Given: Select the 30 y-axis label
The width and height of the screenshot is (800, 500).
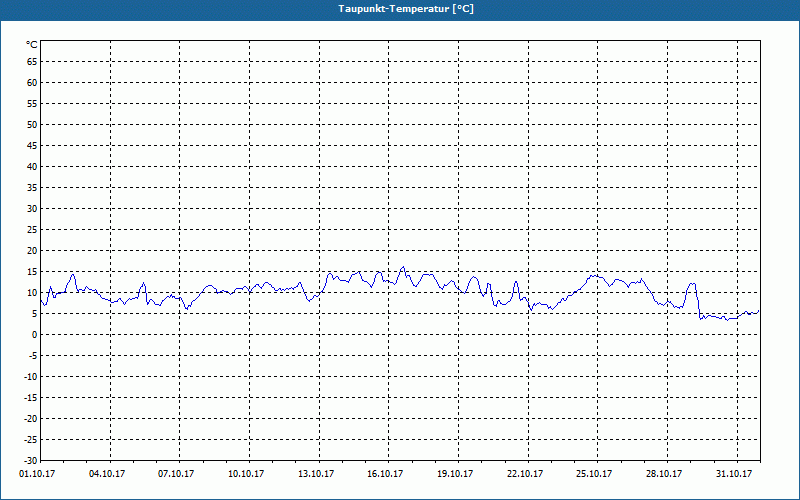Looking at the screenshot, I should click(32, 209).
